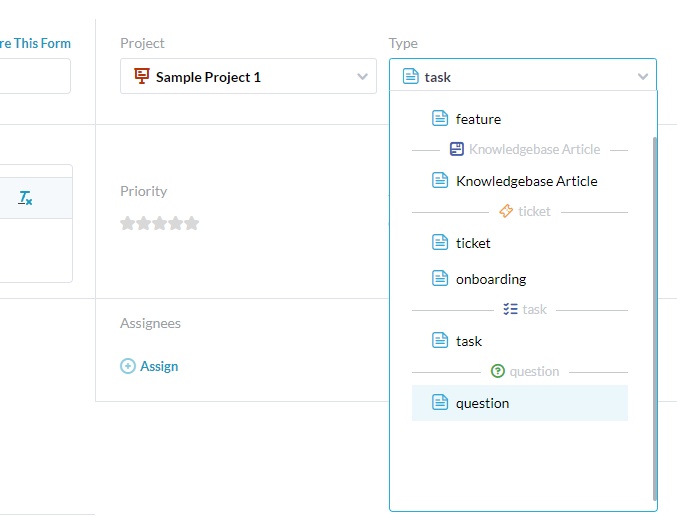Click the Type field showing task
Screen dimensions: 677x522
[510, 77]
